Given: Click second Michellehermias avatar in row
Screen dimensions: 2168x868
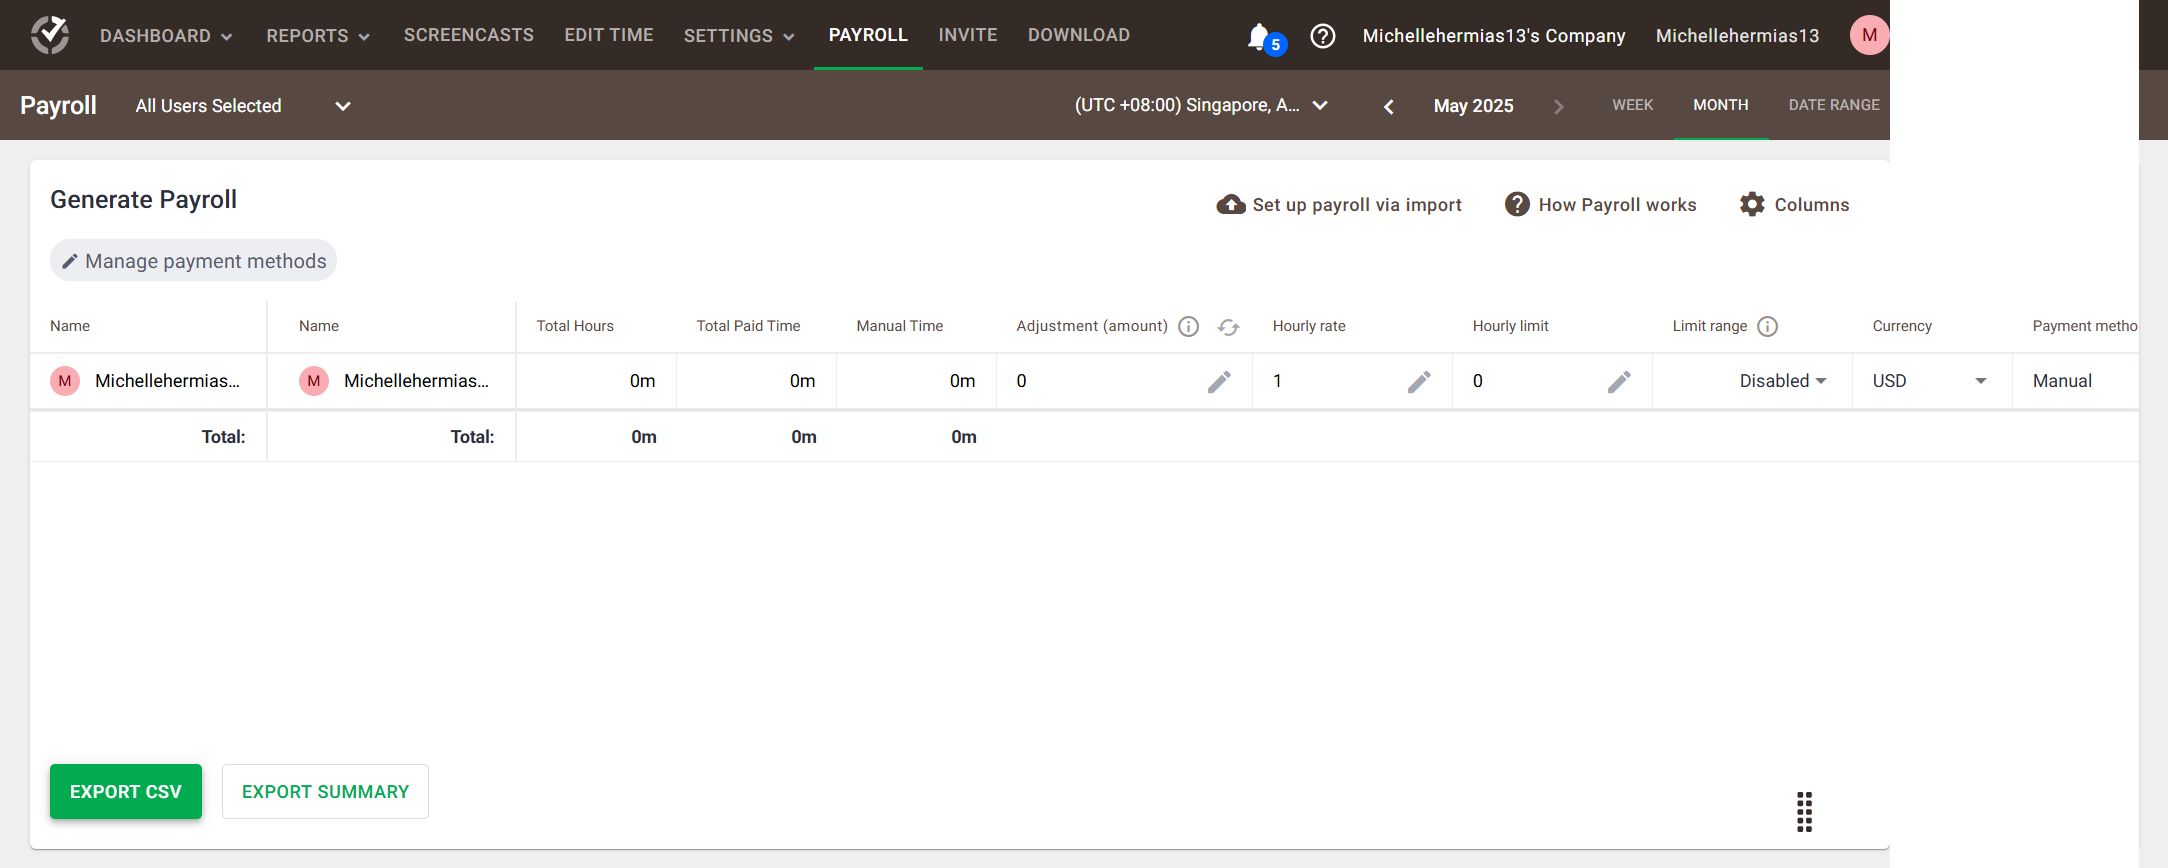Looking at the screenshot, I should [314, 381].
